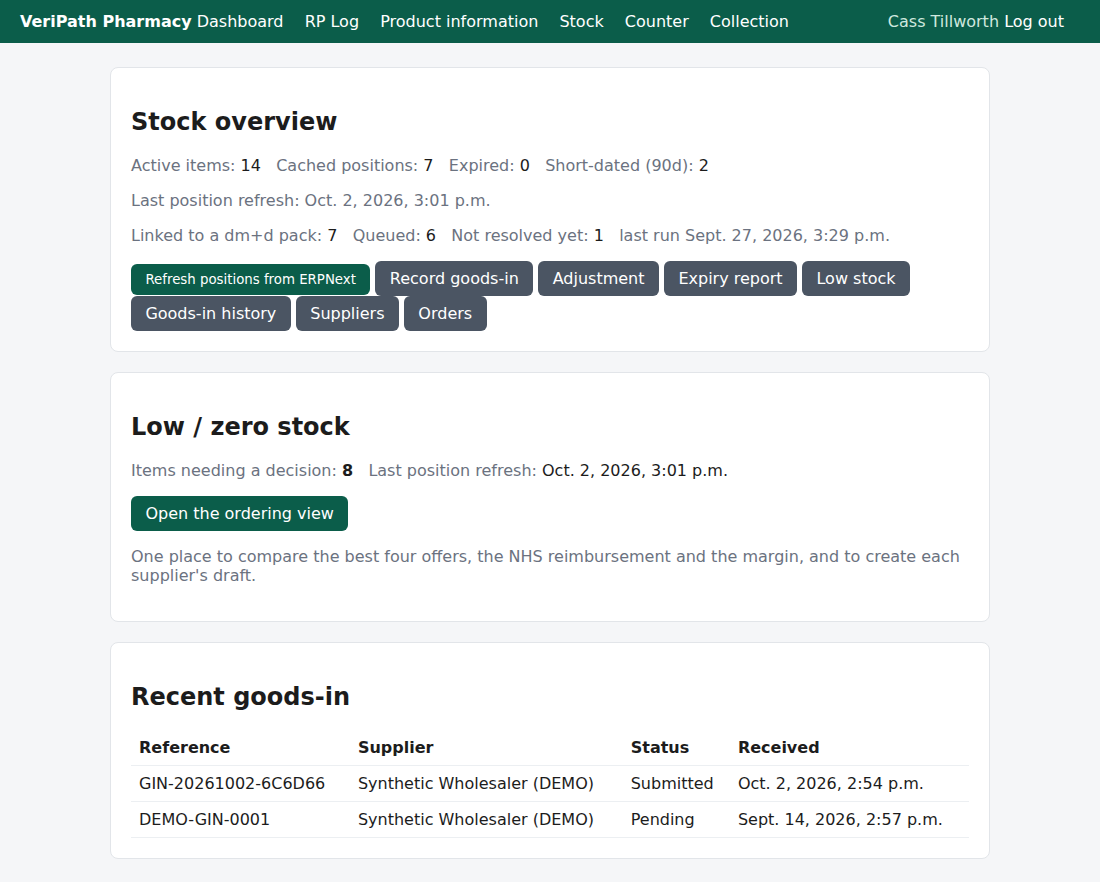Screen dimensions: 1100x882
Task: Select reference DEMO-GIN-0001
Action: 204,820
